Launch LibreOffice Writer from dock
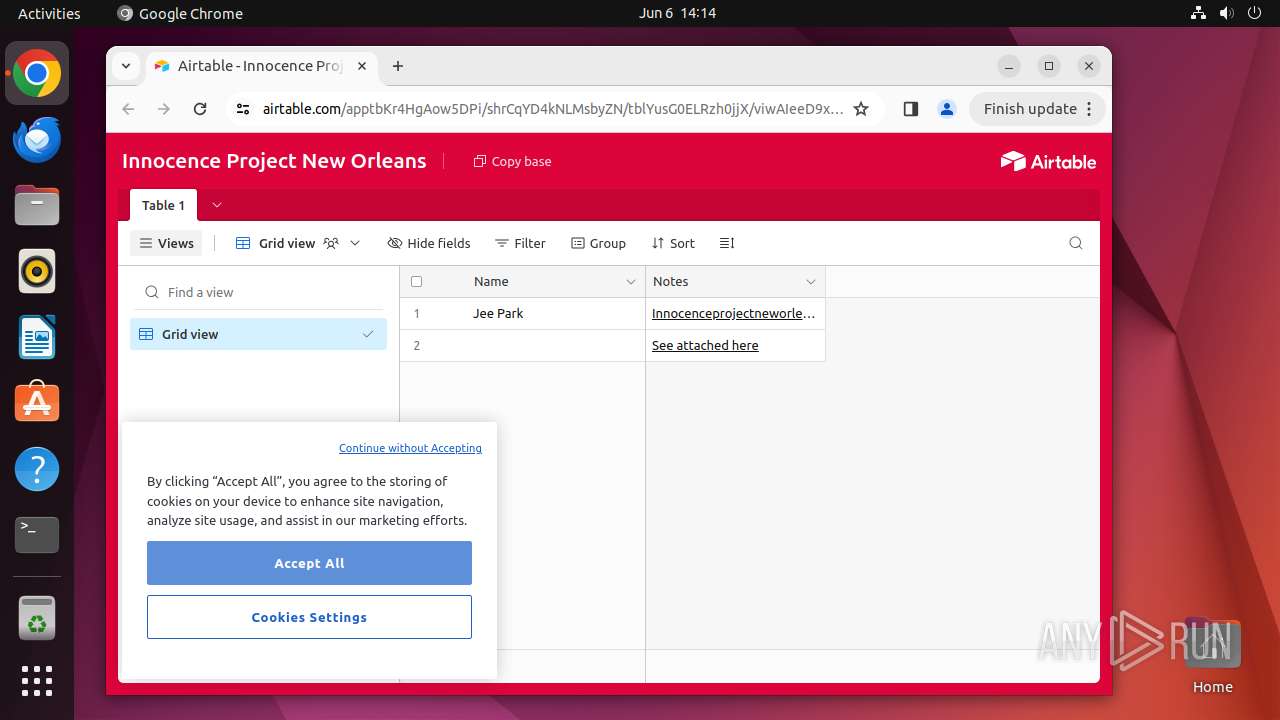 (37, 337)
